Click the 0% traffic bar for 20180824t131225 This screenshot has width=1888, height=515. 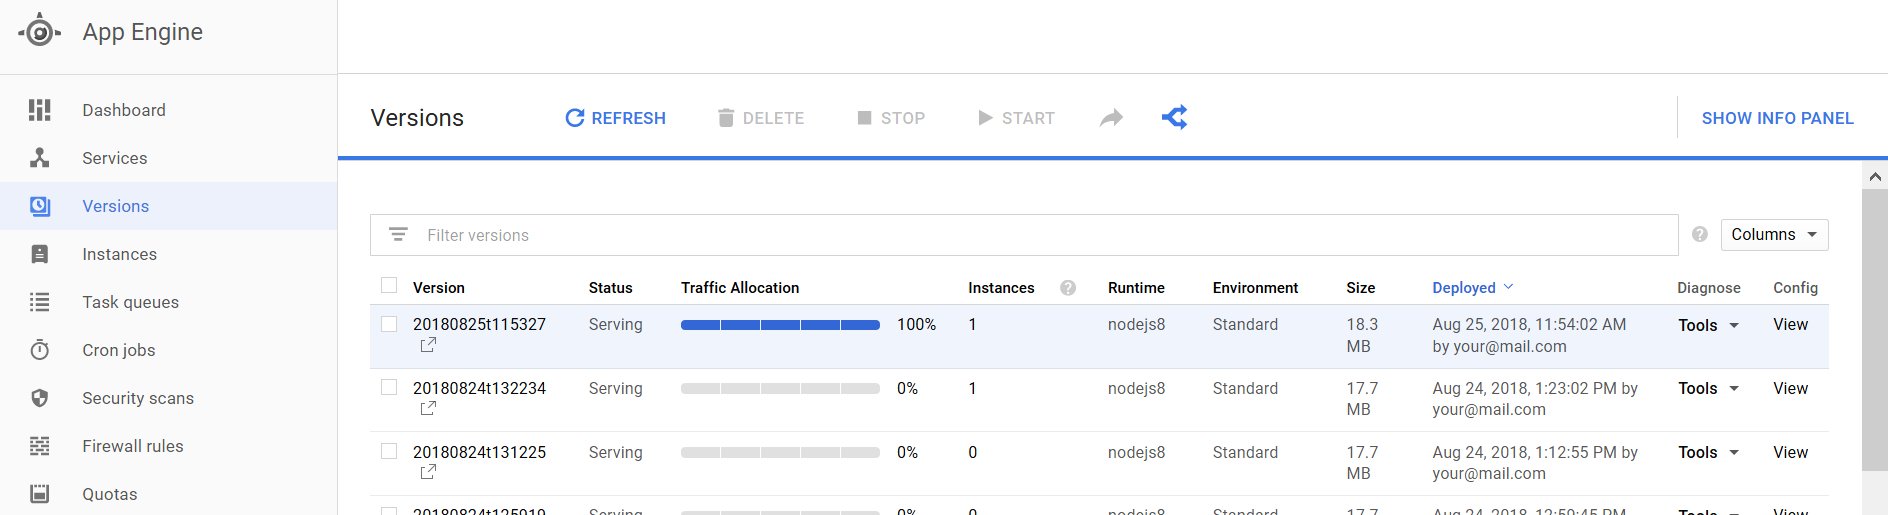780,452
